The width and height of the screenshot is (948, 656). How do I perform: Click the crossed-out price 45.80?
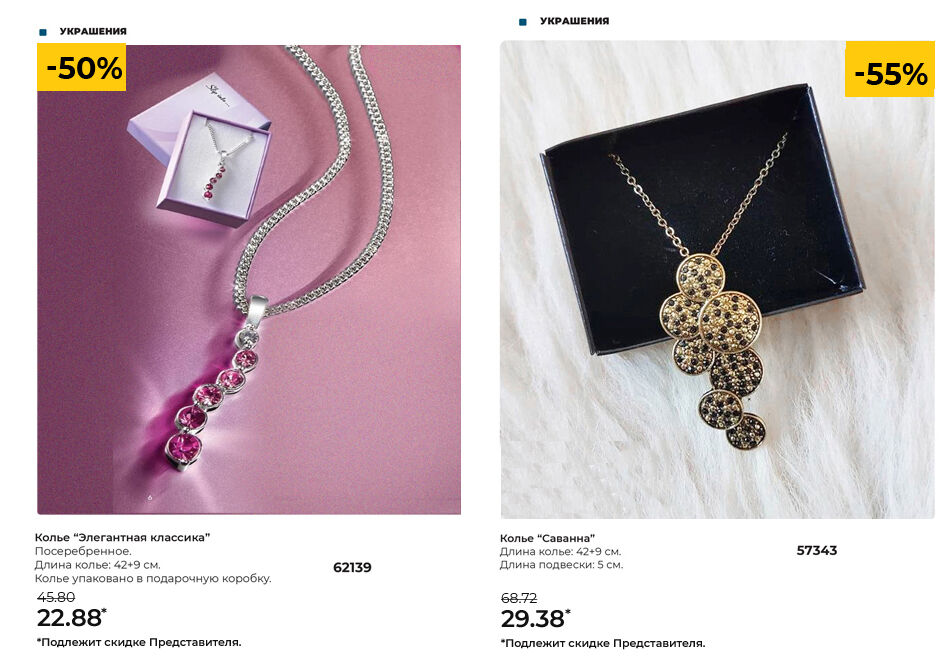pos(56,597)
